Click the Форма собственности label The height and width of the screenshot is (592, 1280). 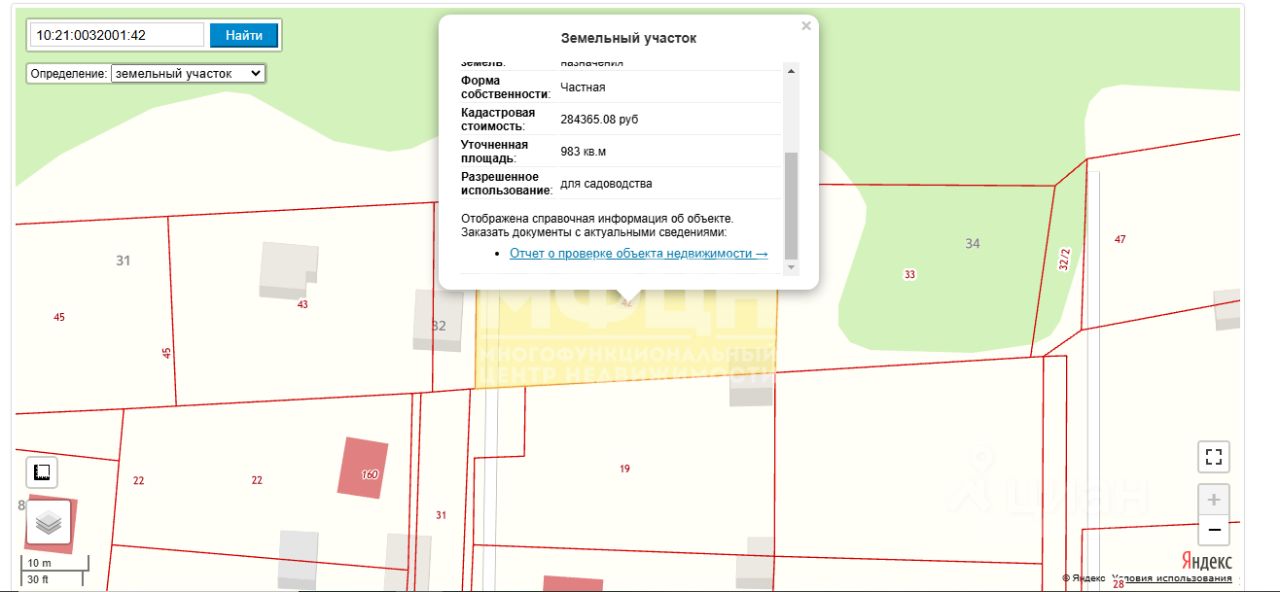[506, 87]
